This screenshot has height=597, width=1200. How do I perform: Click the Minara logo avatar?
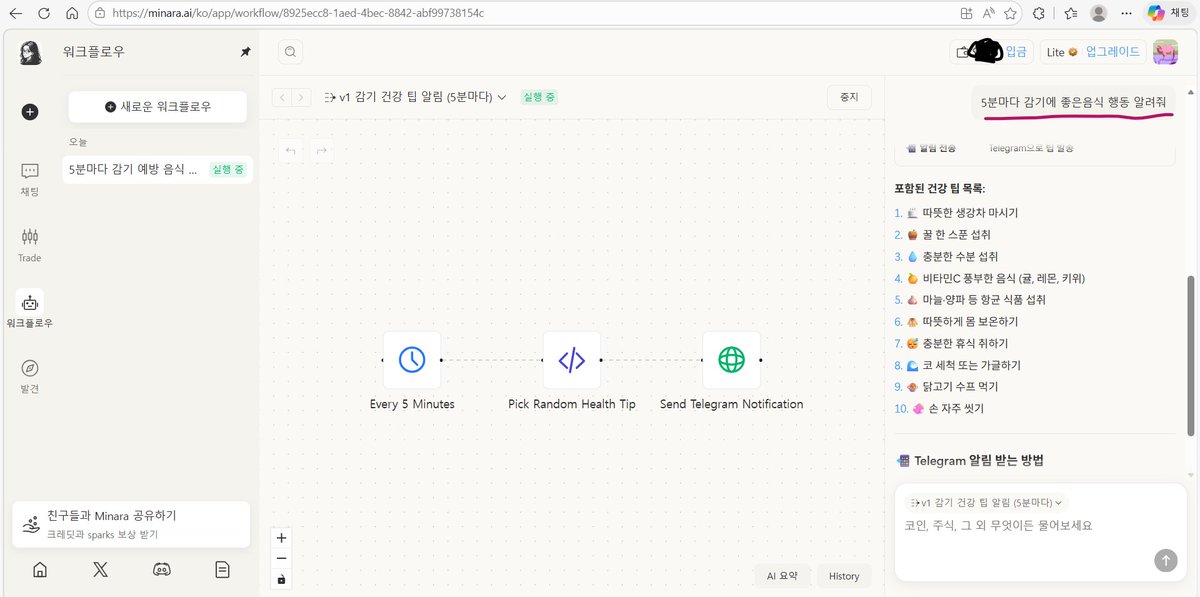point(30,52)
